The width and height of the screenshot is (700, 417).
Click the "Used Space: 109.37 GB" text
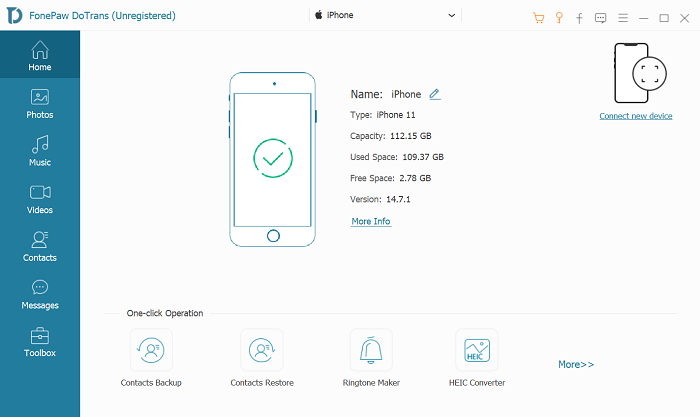tap(397, 157)
